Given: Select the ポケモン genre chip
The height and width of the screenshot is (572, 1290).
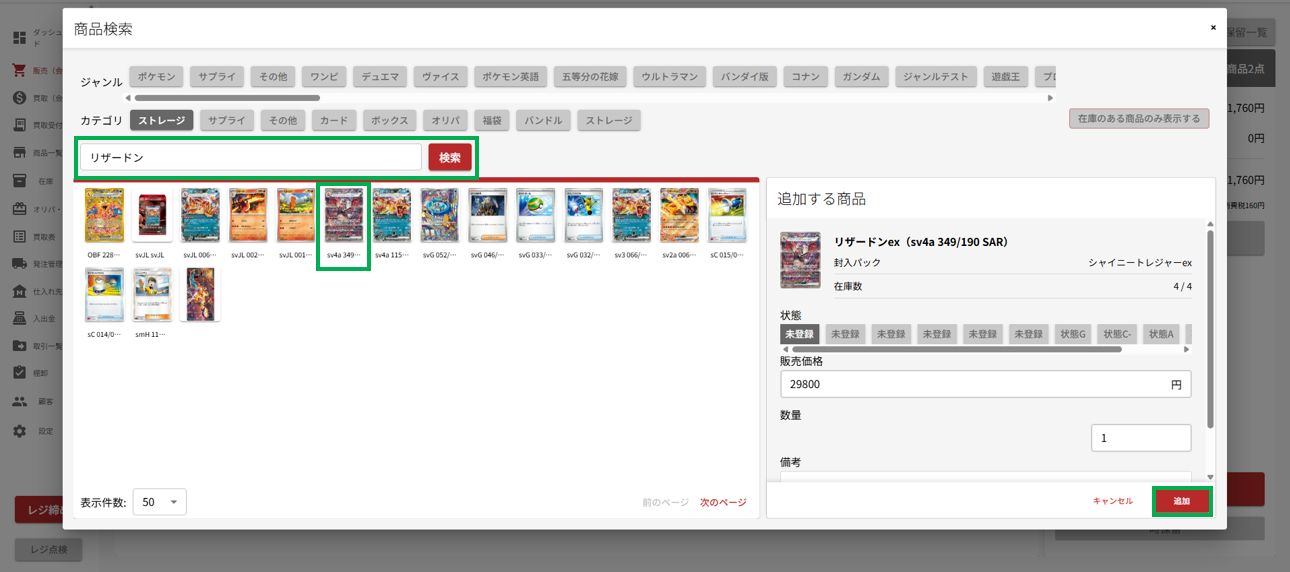Looking at the screenshot, I should 156,76.
